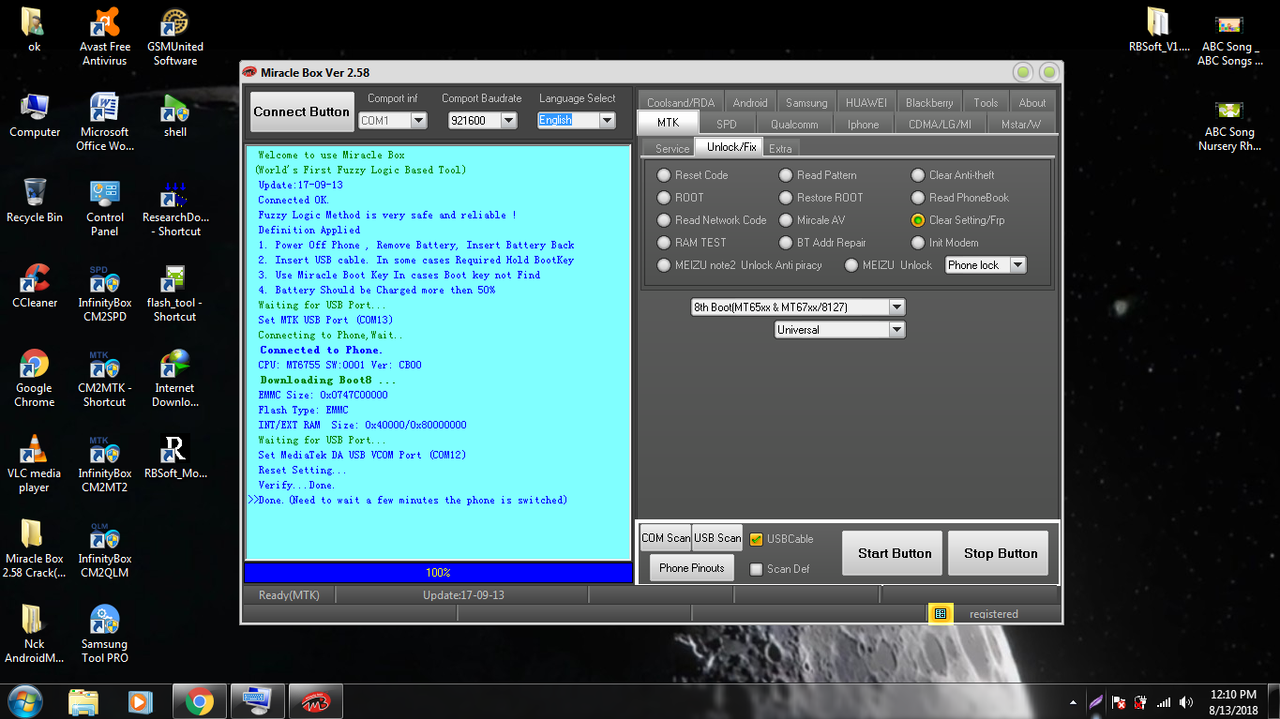Open Nck AndroidM folder icon
1280x719 pixels.
pos(34,634)
